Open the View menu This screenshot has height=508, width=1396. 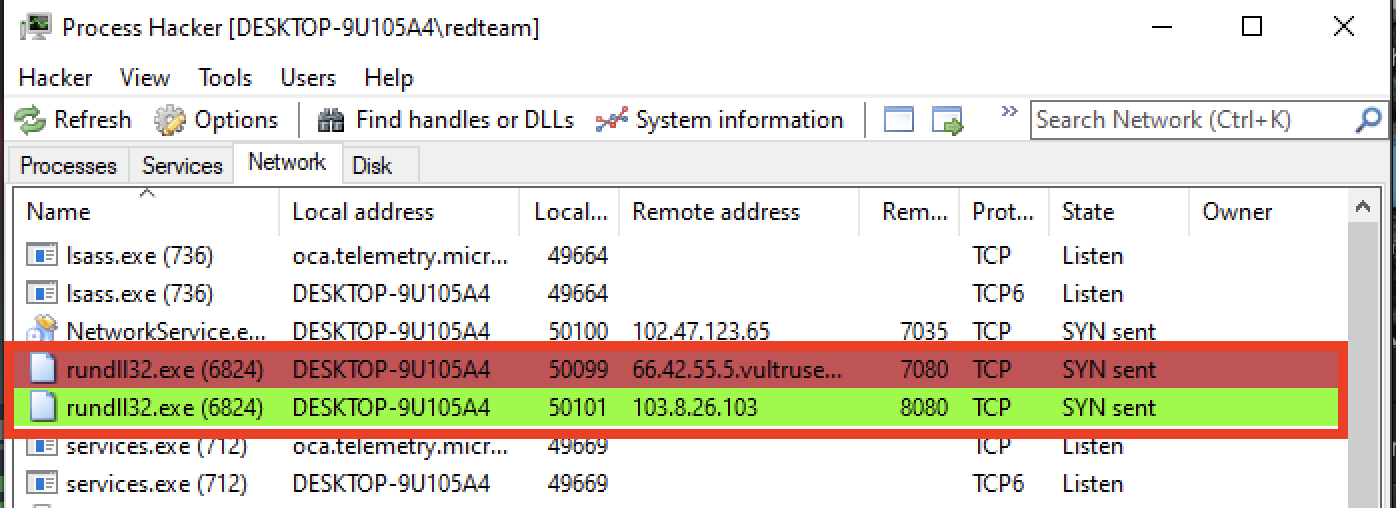coord(145,78)
